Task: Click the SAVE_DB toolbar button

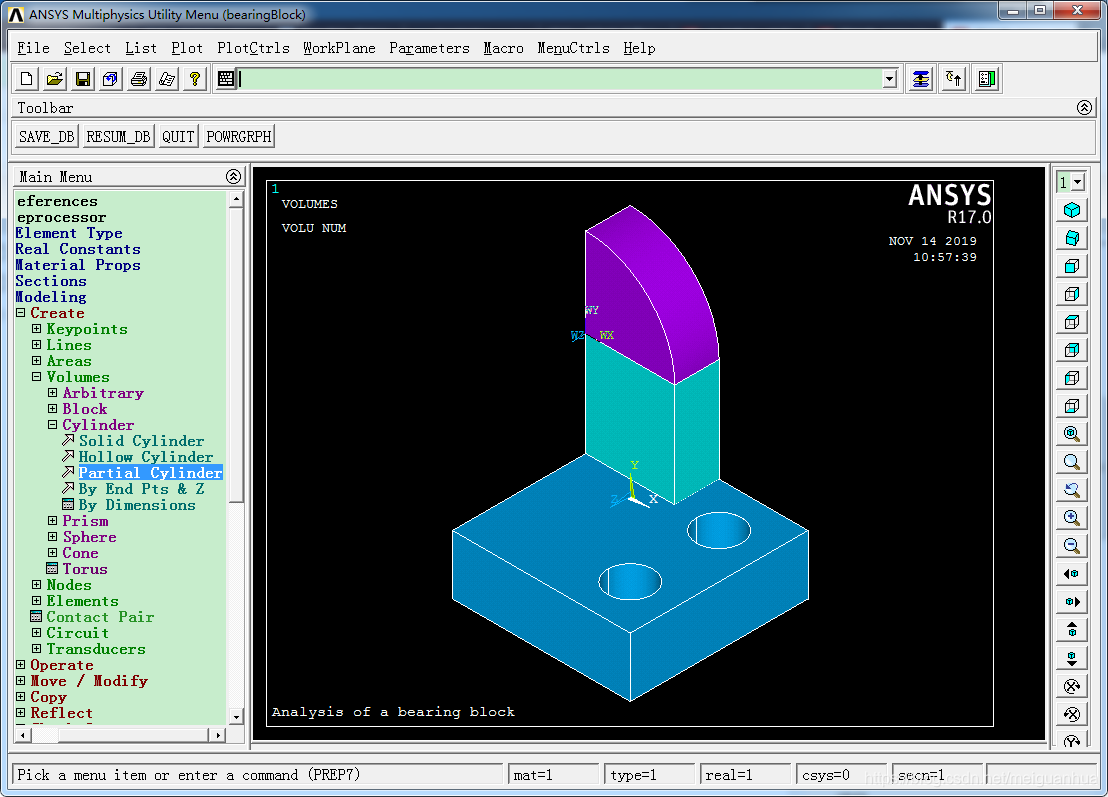Action: tap(47, 136)
